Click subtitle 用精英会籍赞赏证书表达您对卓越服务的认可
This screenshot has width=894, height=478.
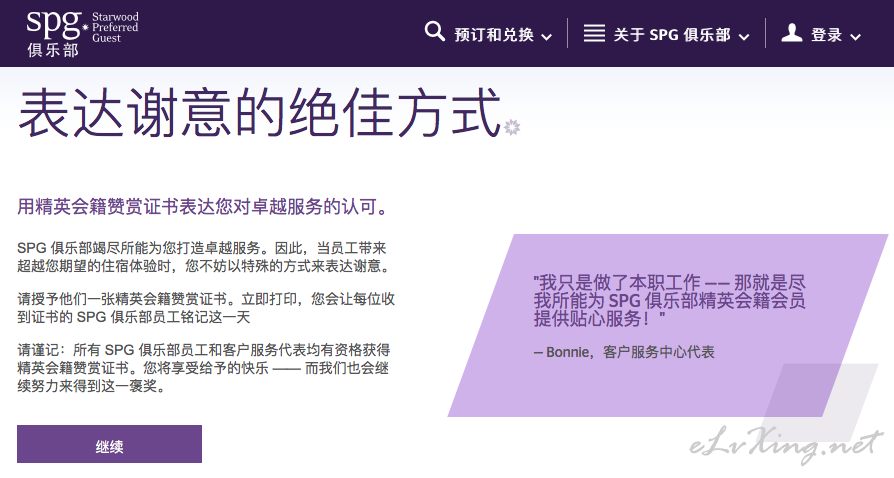(204, 206)
